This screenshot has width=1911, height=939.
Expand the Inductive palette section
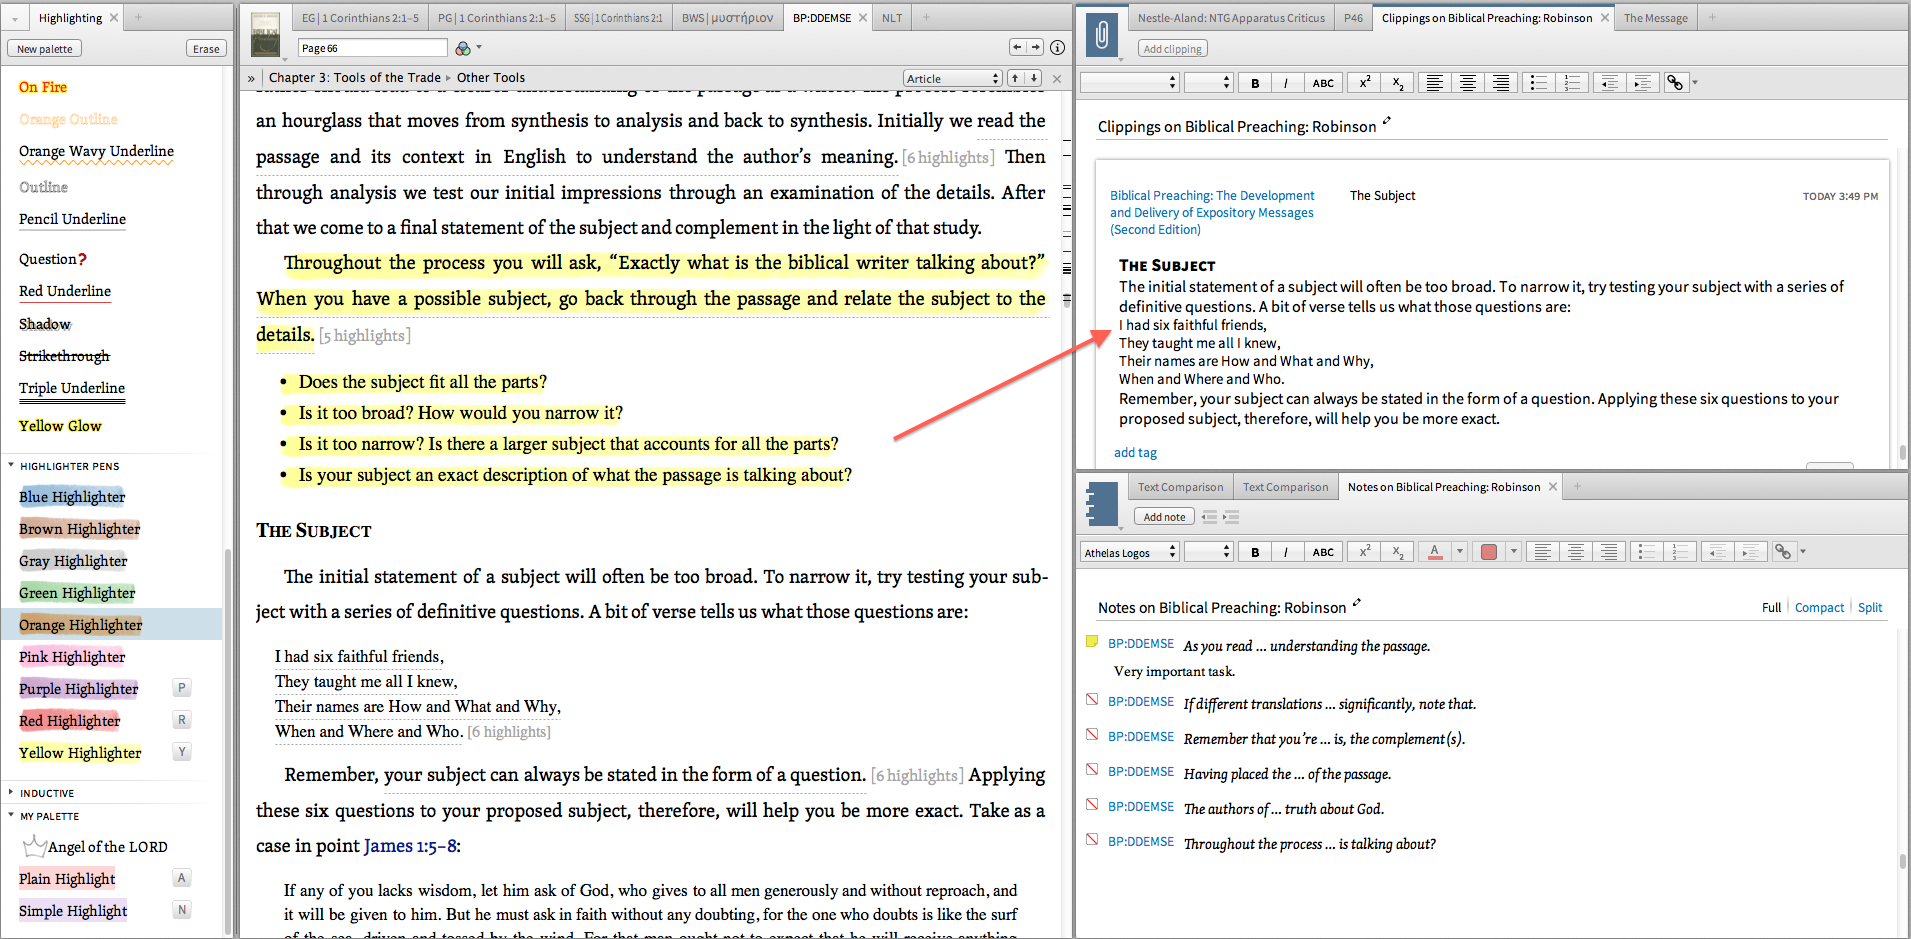[11, 792]
